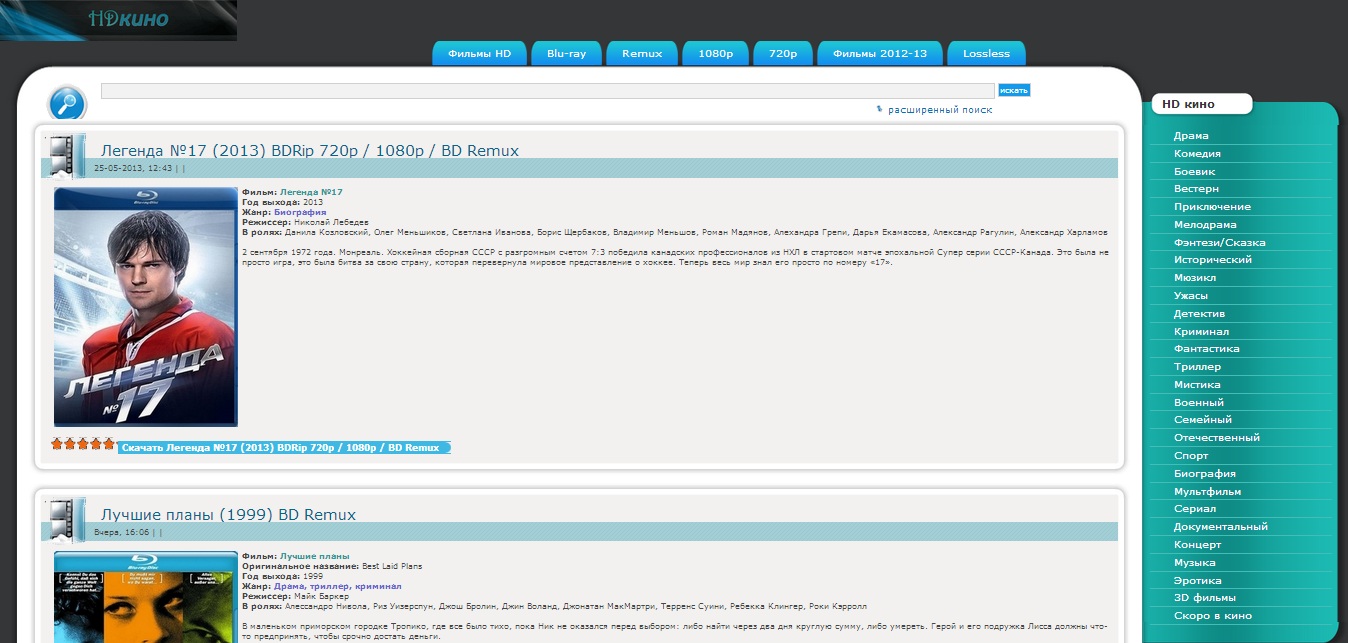
Task: Open the Приключение genre category
Action: pyautogui.click(x=1212, y=207)
